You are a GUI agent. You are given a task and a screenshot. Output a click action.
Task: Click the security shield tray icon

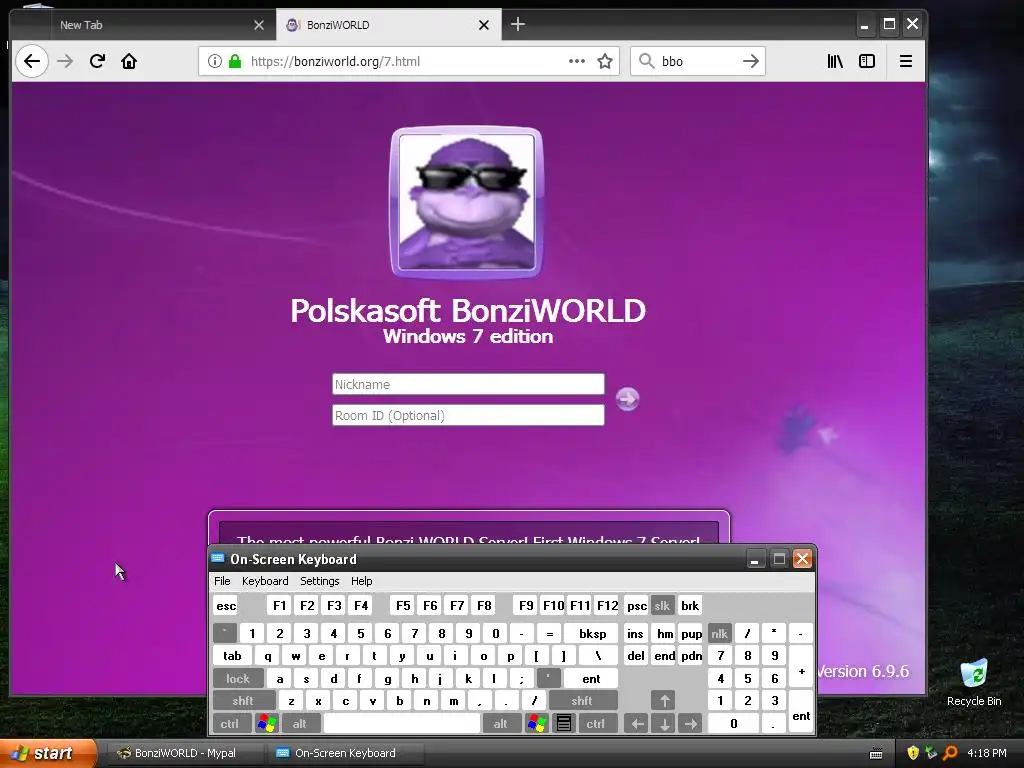[914, 753]
